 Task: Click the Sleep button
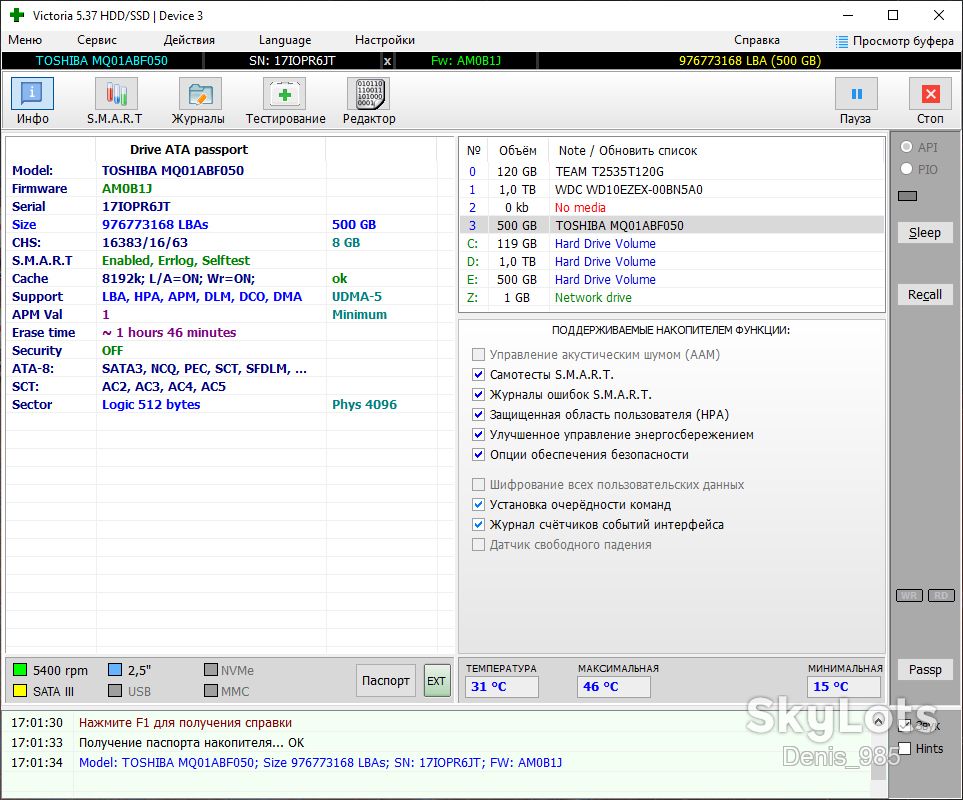point(925,233)
